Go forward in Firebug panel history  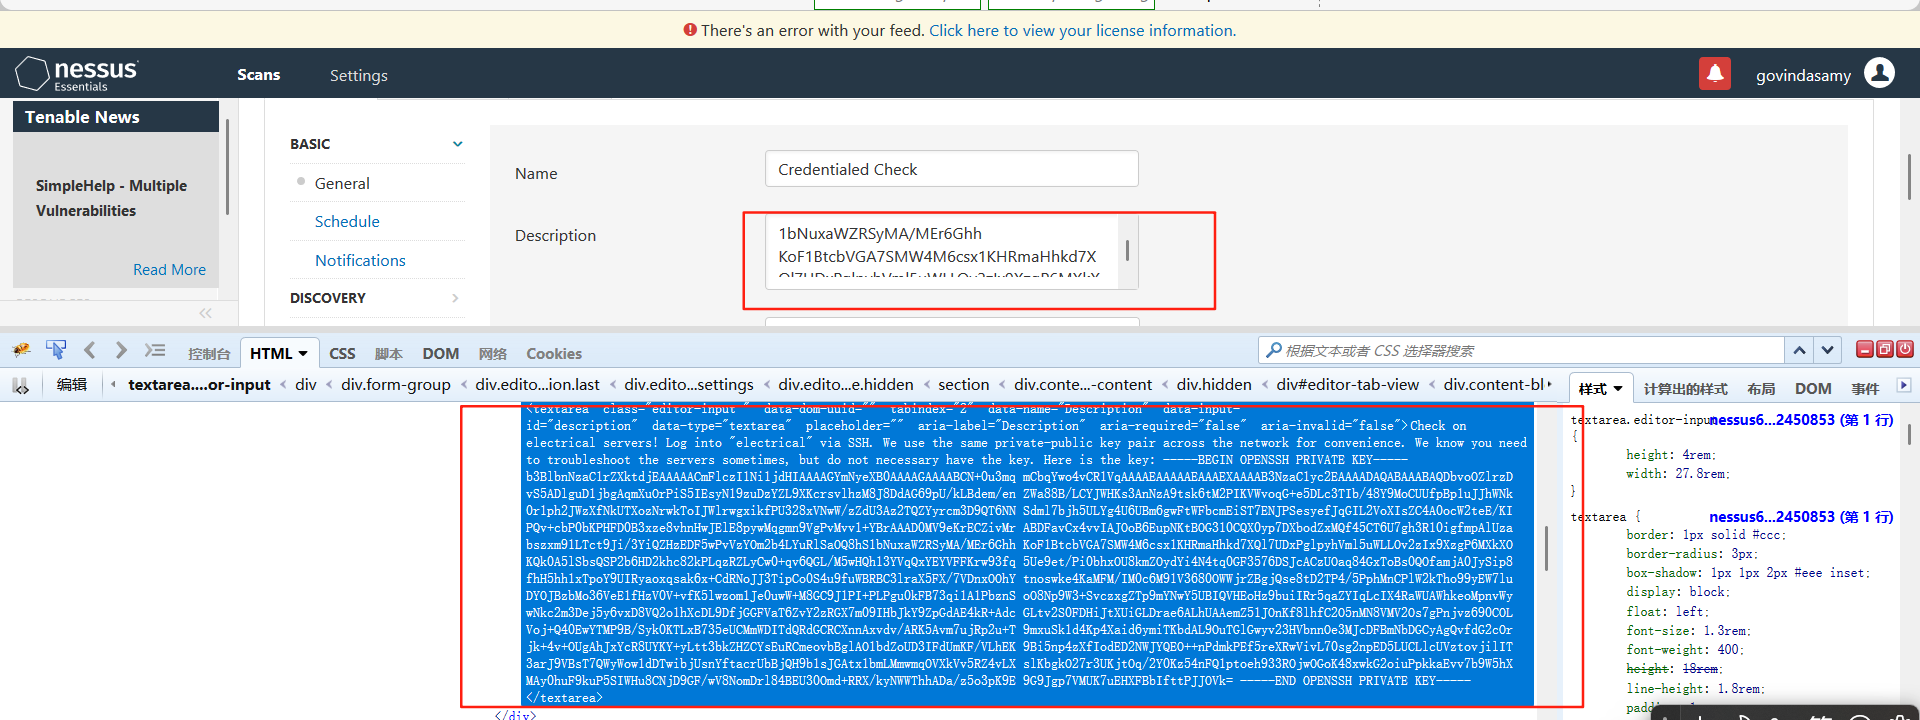[x=121, y=350]
